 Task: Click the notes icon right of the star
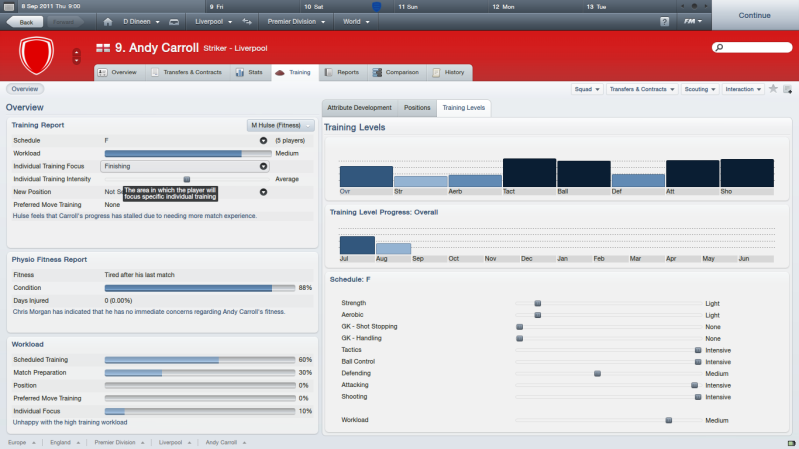[x=787, y=89]
